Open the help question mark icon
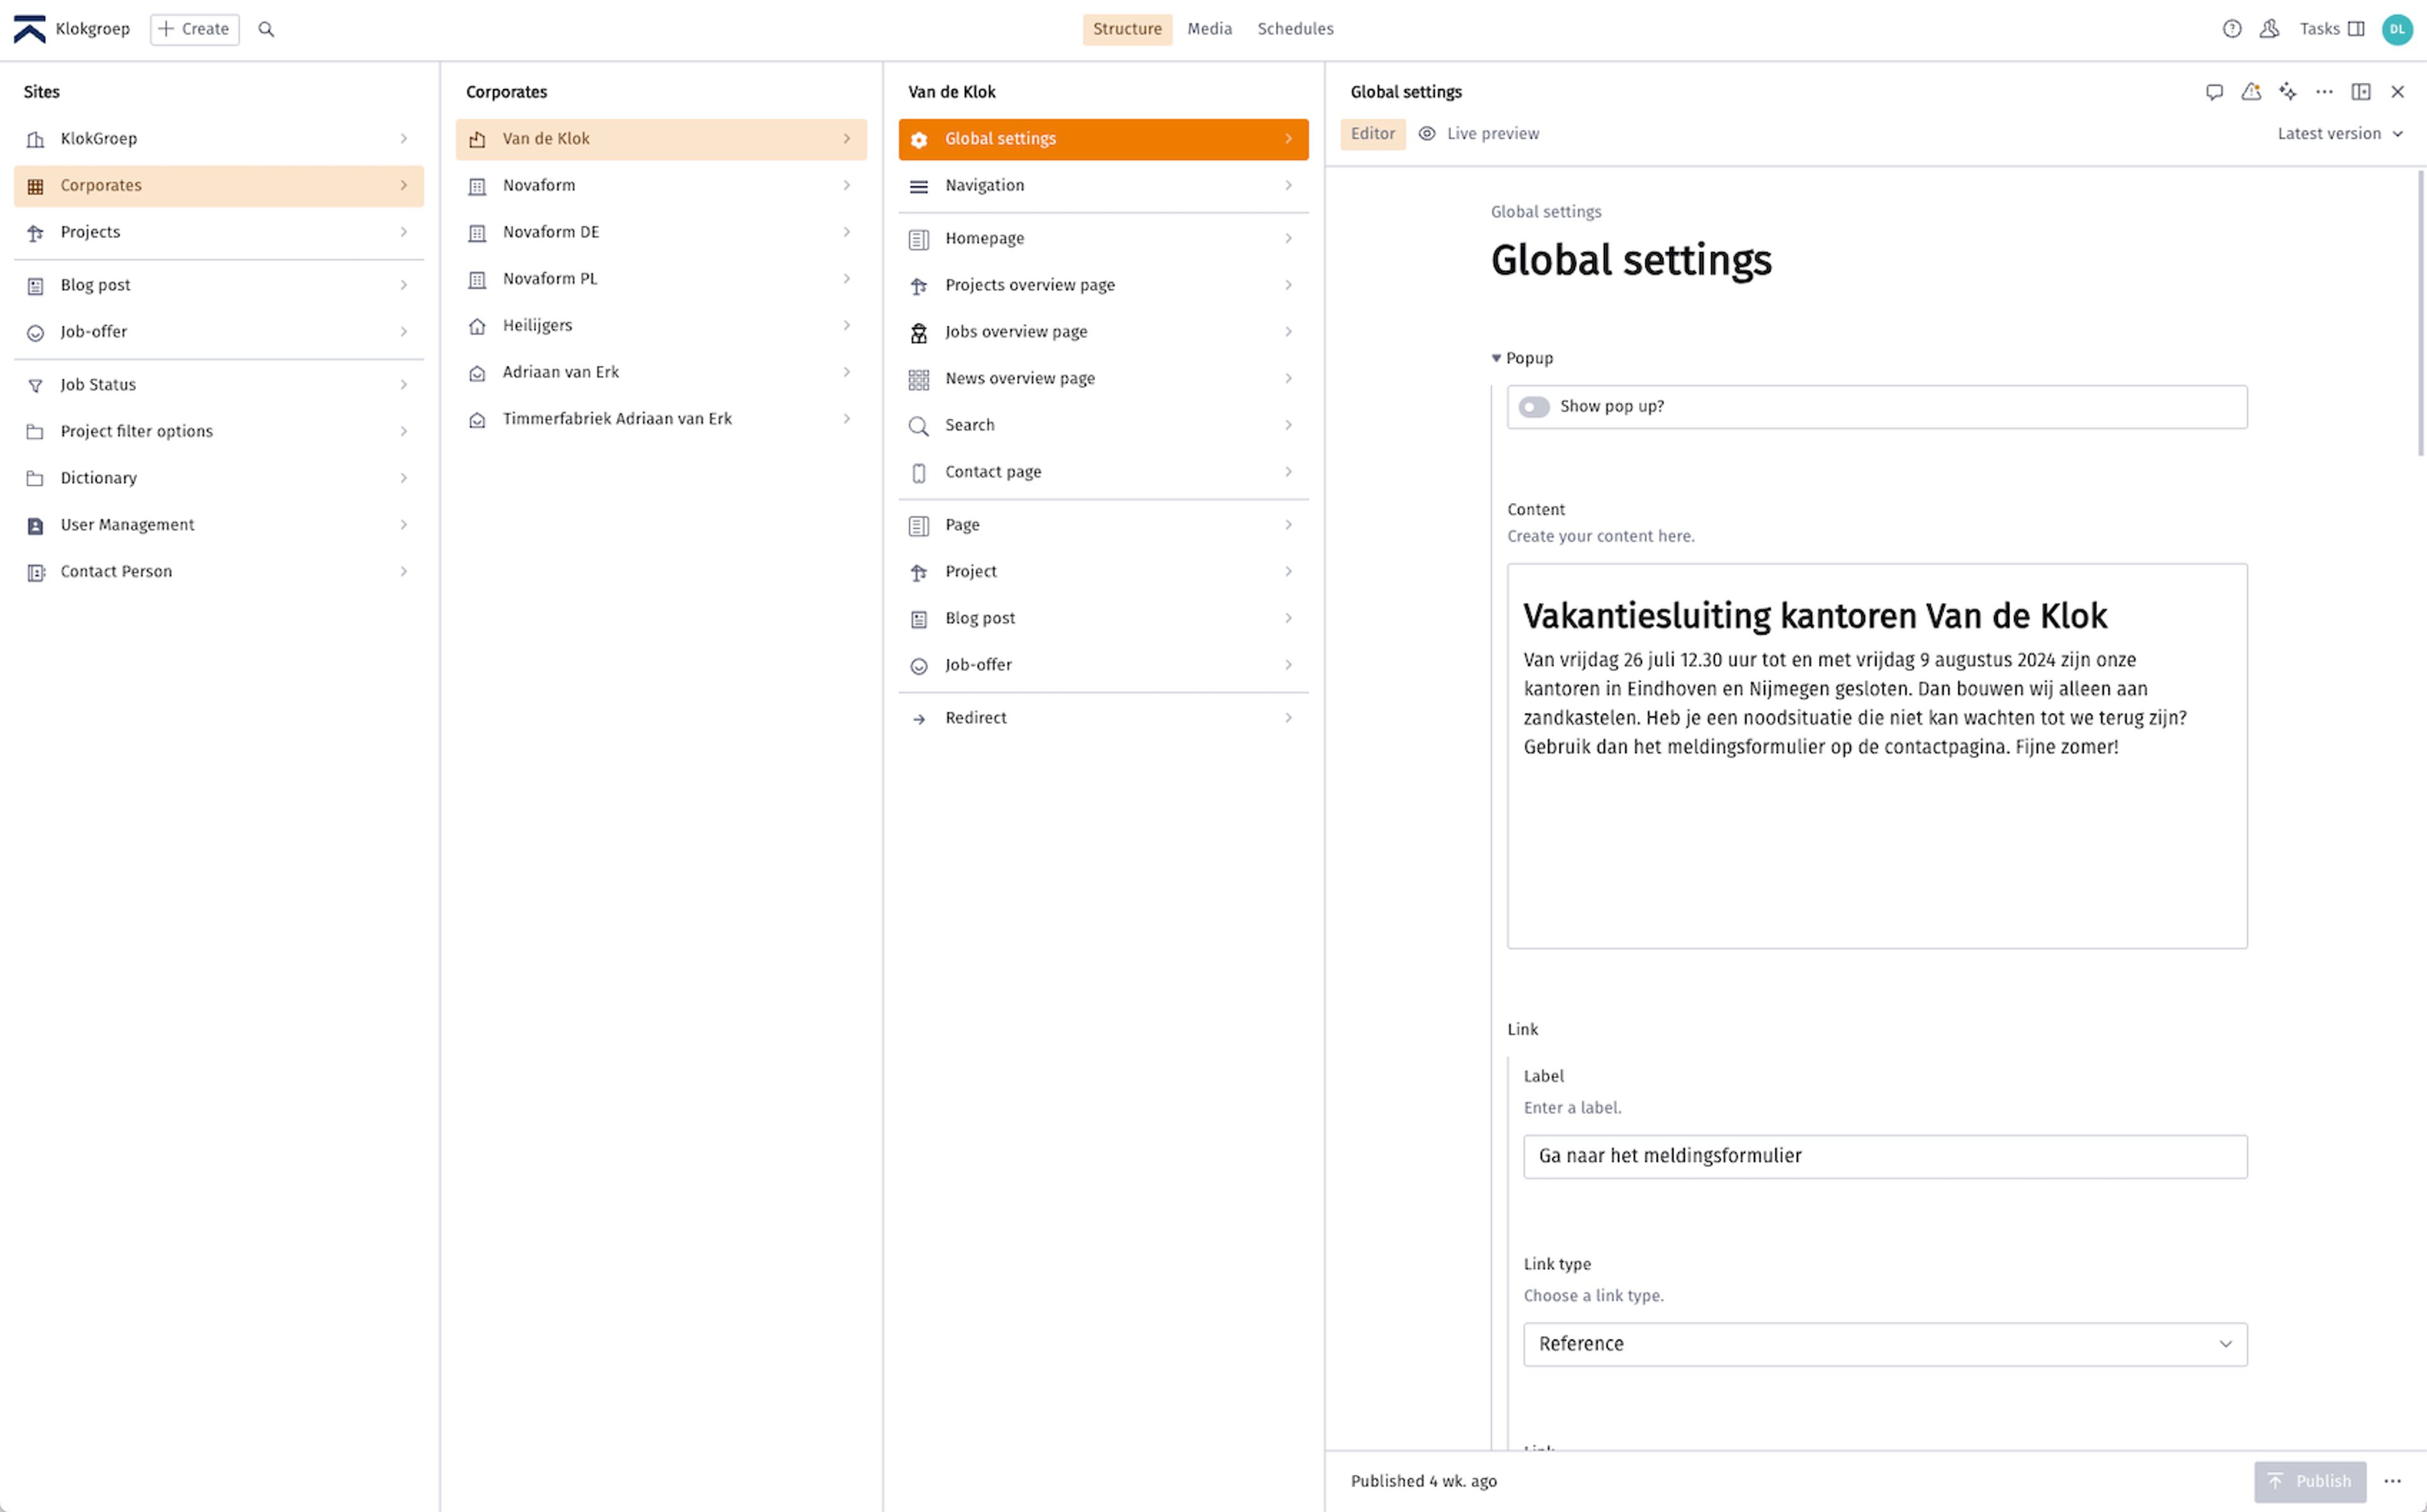The image size is (2427, 1512). (2232, 29)
